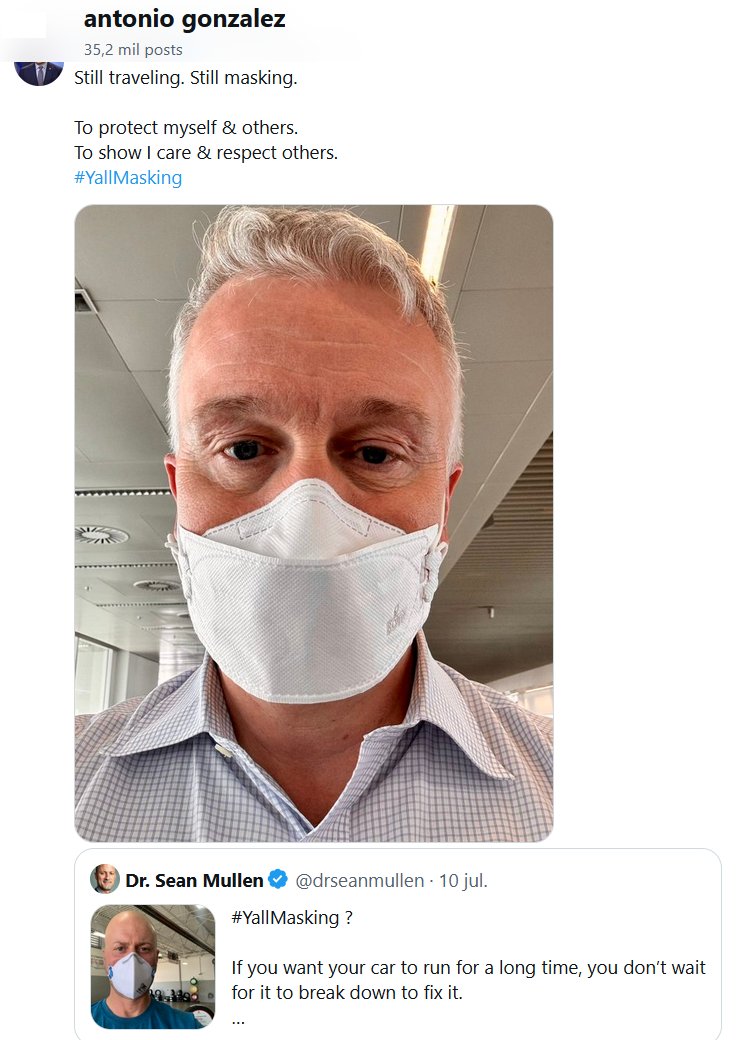740x1040 pixels.
Task: Open the @drseanmullen handle
Action: click(x=355, y=881)
